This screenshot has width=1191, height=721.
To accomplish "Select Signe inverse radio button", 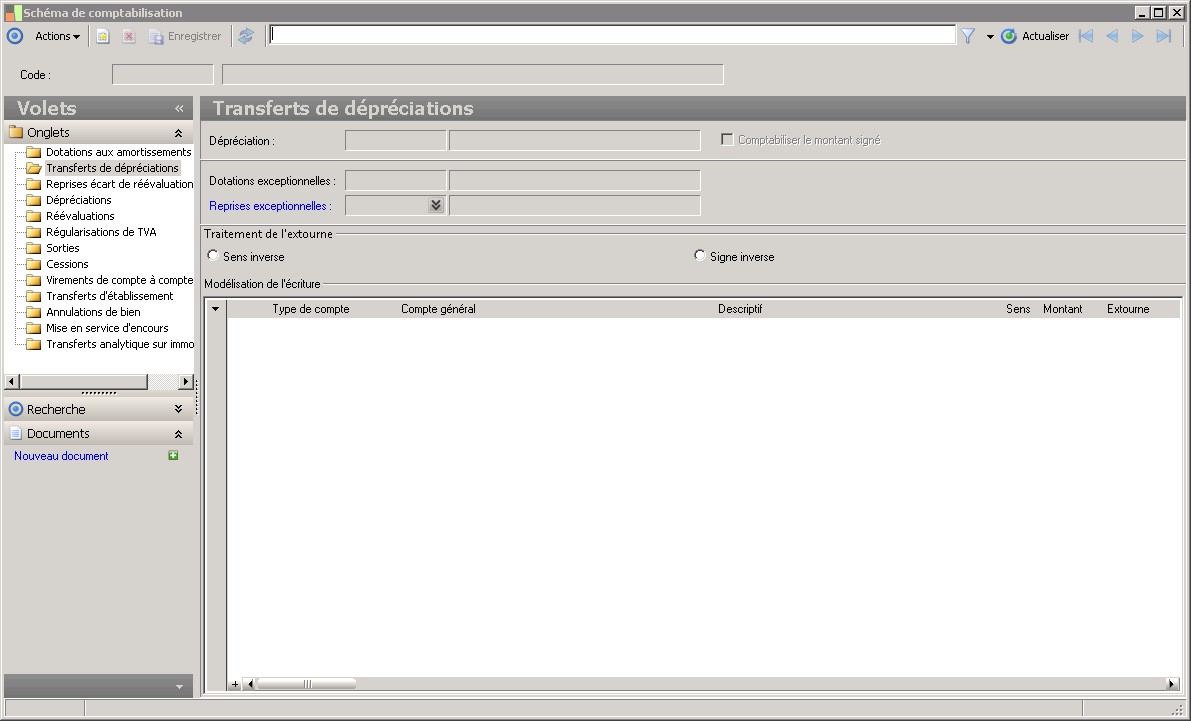I will (x=700, y=256).
